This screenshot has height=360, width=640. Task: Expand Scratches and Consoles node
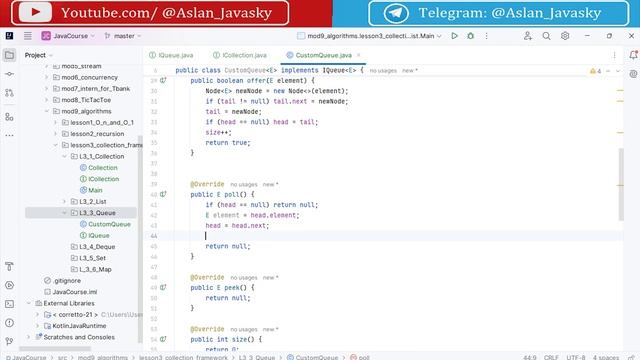[x=29, y=337]
